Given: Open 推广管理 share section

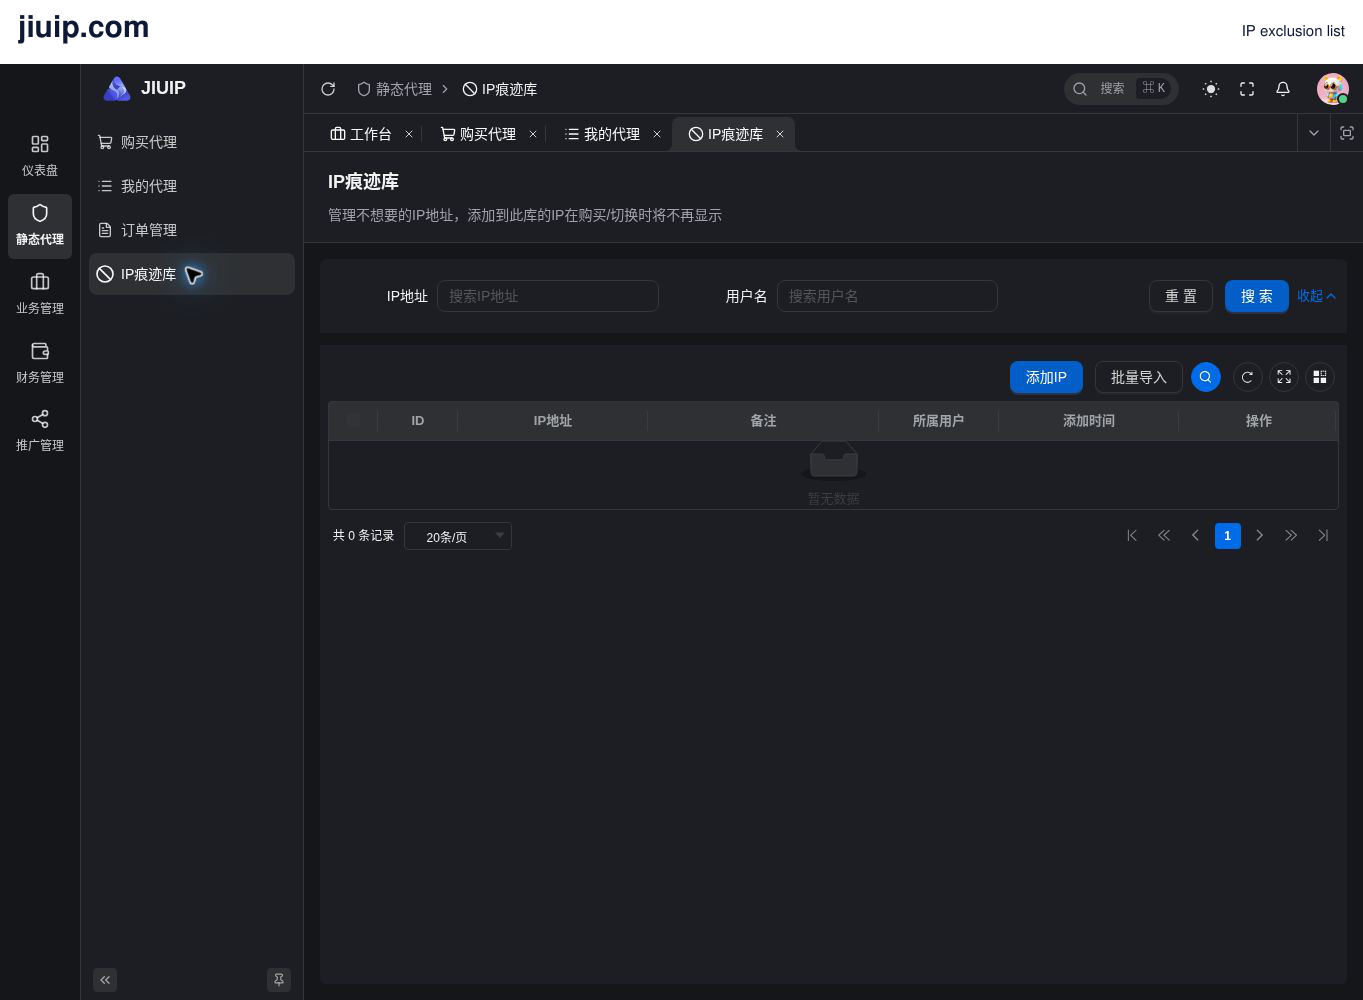Looking at the screenshot, I should point(40,431).
